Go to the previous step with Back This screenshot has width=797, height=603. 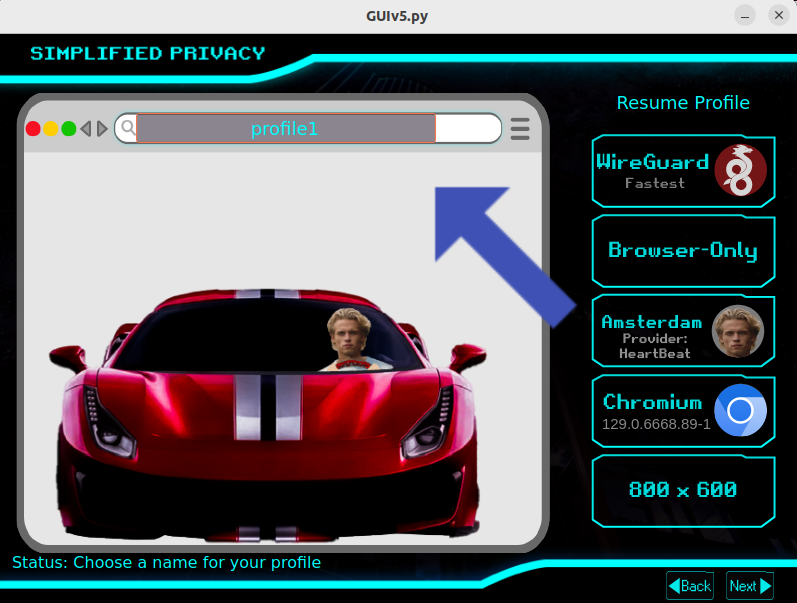pyautogui.click(x=690, y=586)
